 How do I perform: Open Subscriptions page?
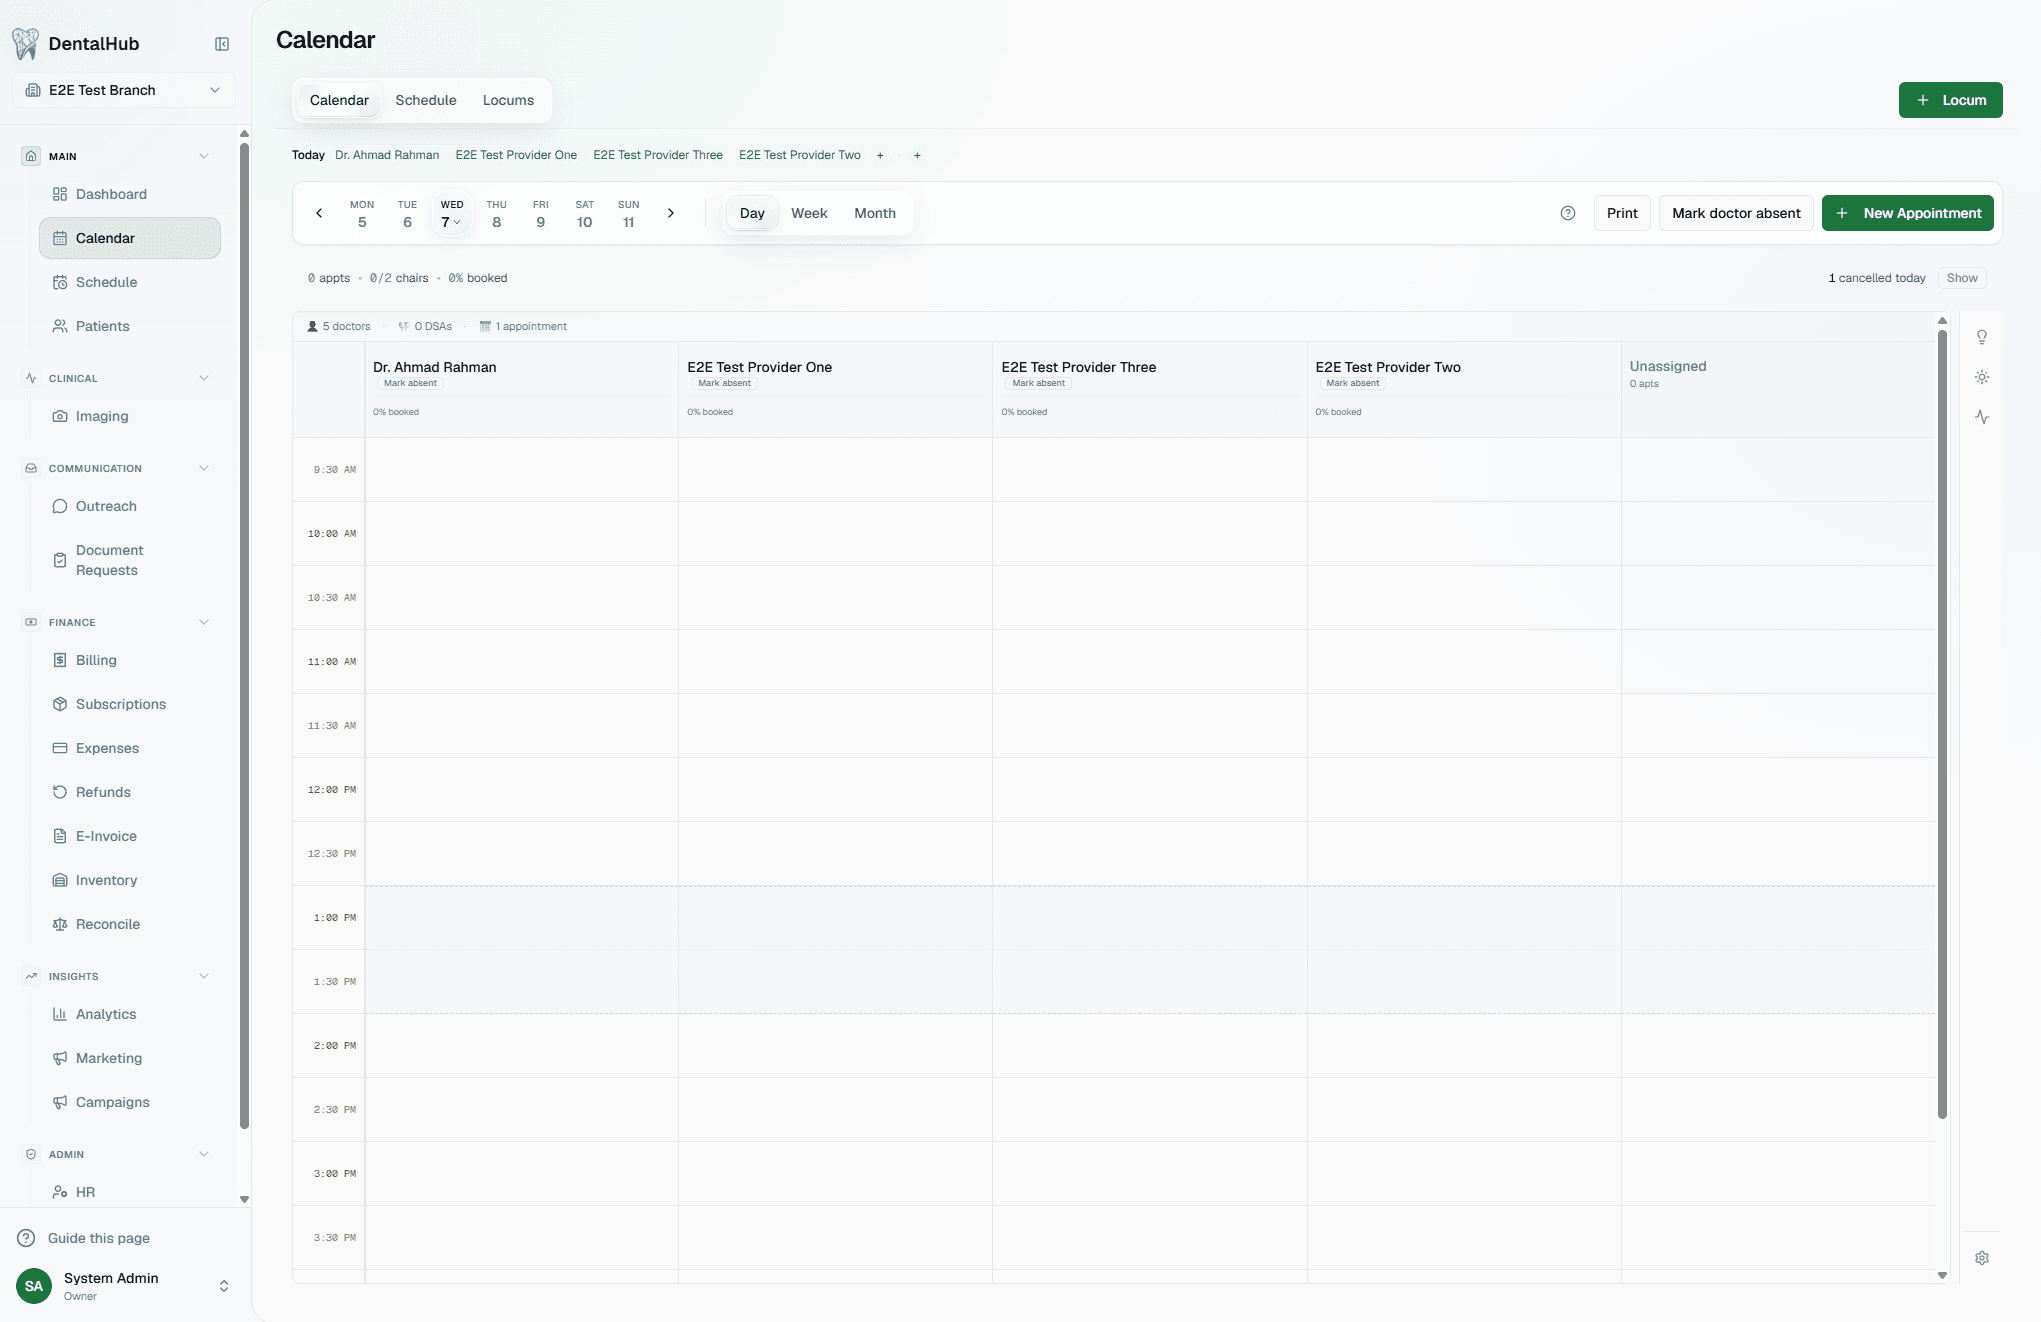click(130, 704)
